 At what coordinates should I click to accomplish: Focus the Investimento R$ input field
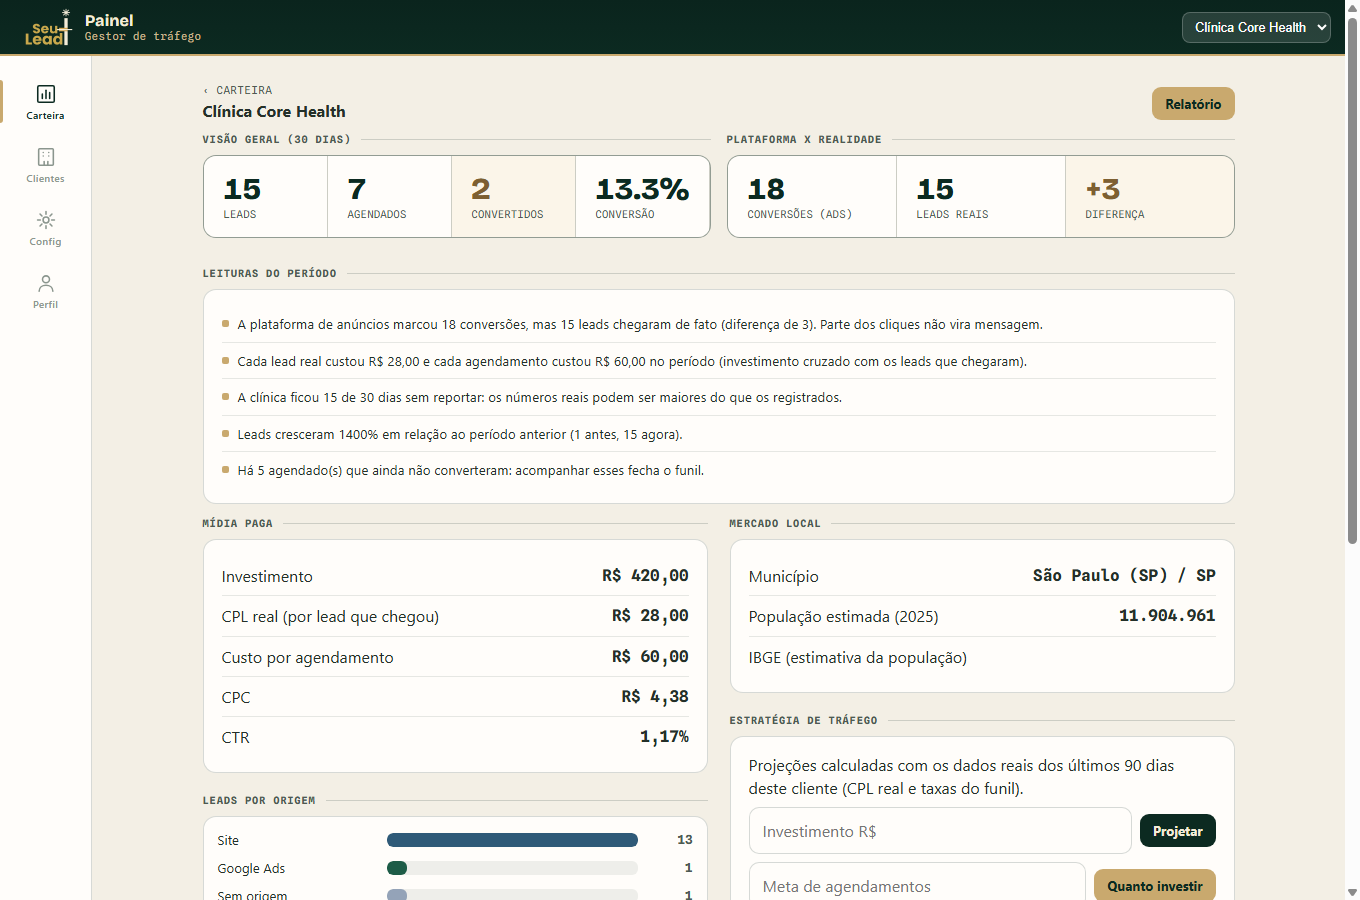click(x=940, y=831)
